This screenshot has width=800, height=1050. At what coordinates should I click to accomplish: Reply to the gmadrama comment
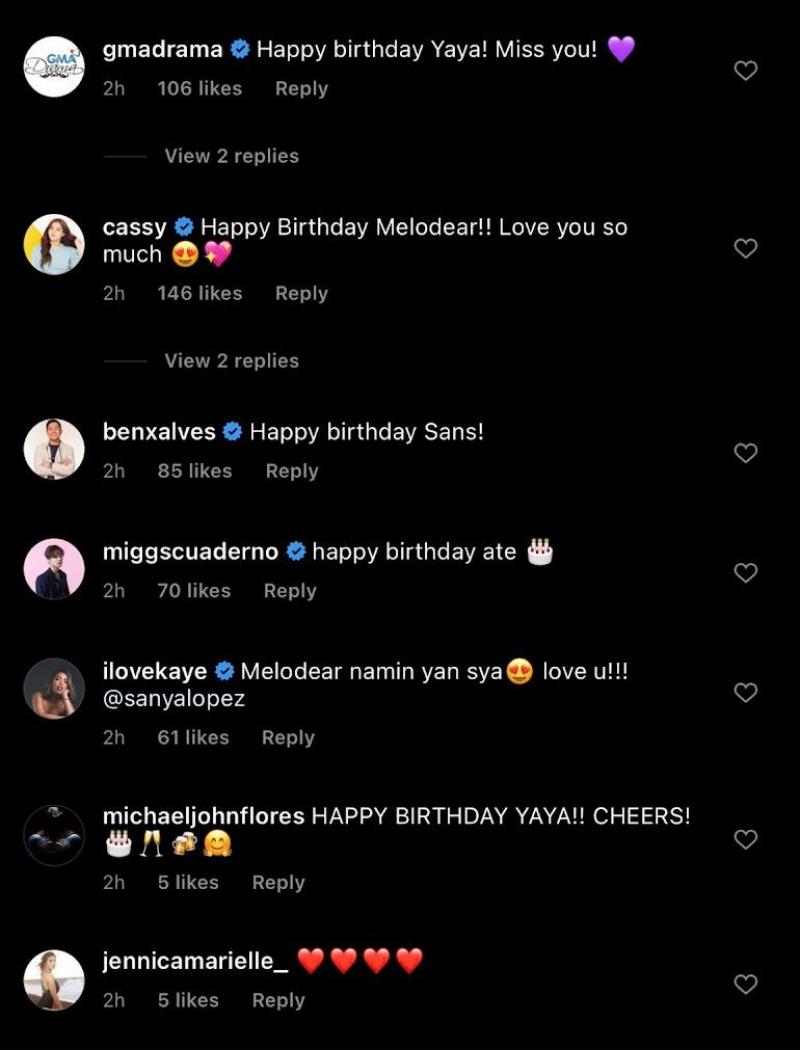(301, 89)
